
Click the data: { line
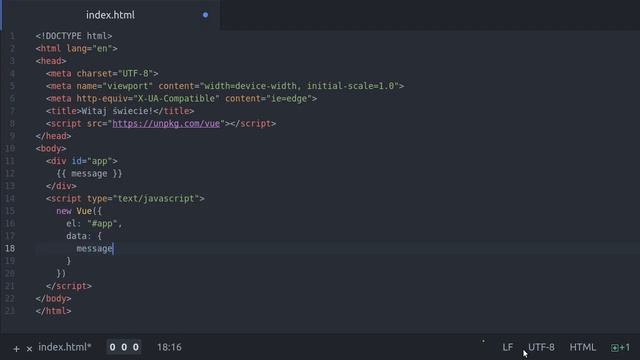click(84, 236)
